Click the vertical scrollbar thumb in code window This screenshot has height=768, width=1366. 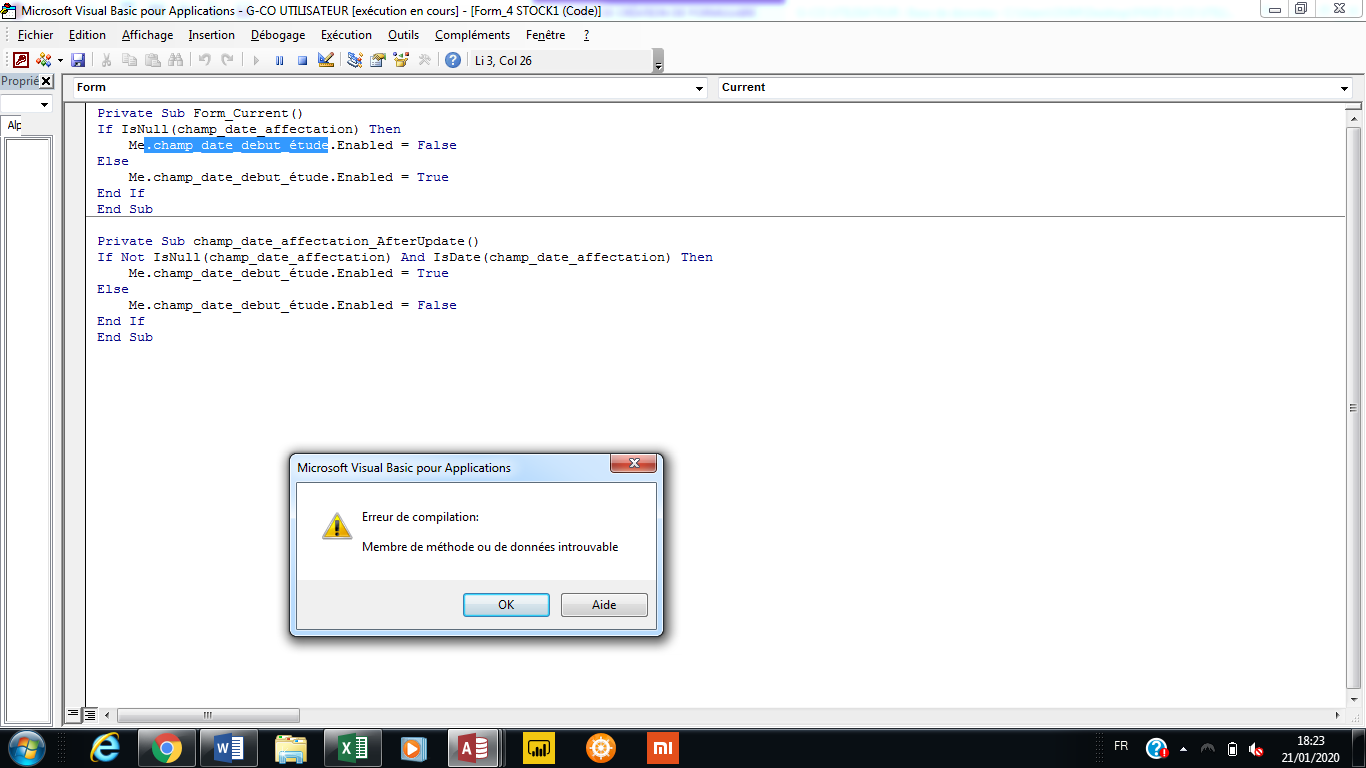1353,408
